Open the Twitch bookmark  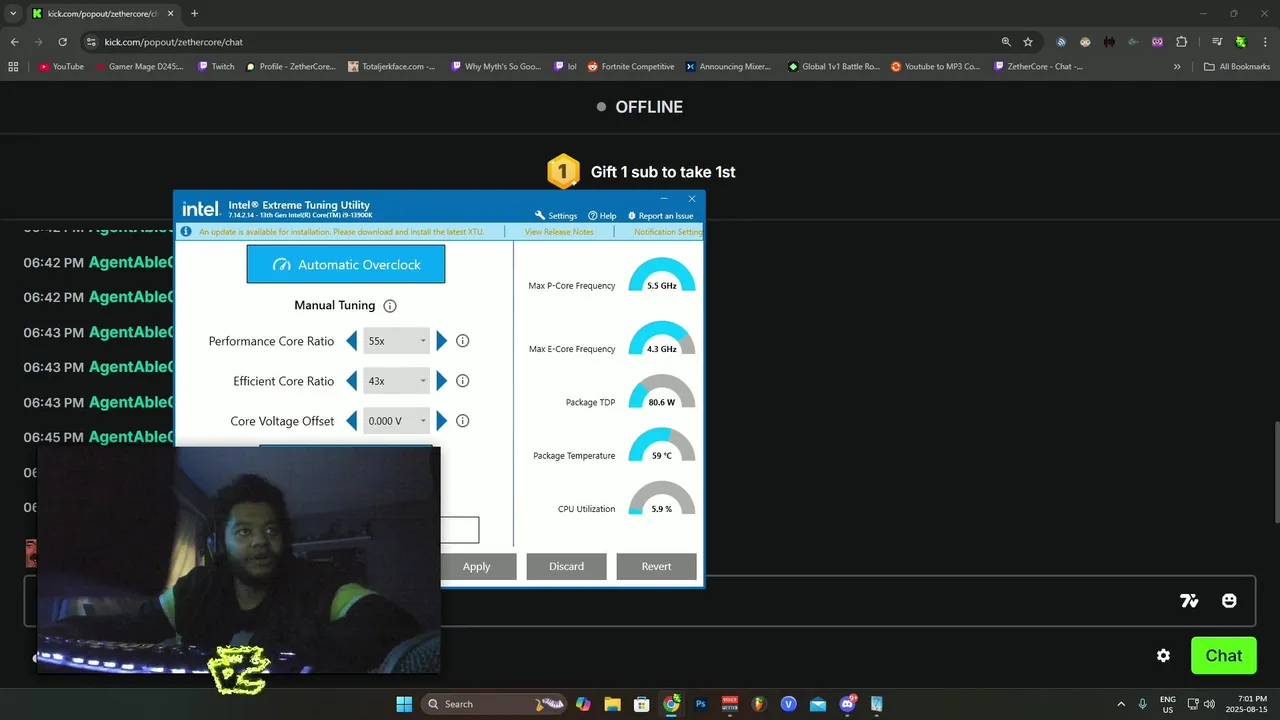(x=216, y=67)
